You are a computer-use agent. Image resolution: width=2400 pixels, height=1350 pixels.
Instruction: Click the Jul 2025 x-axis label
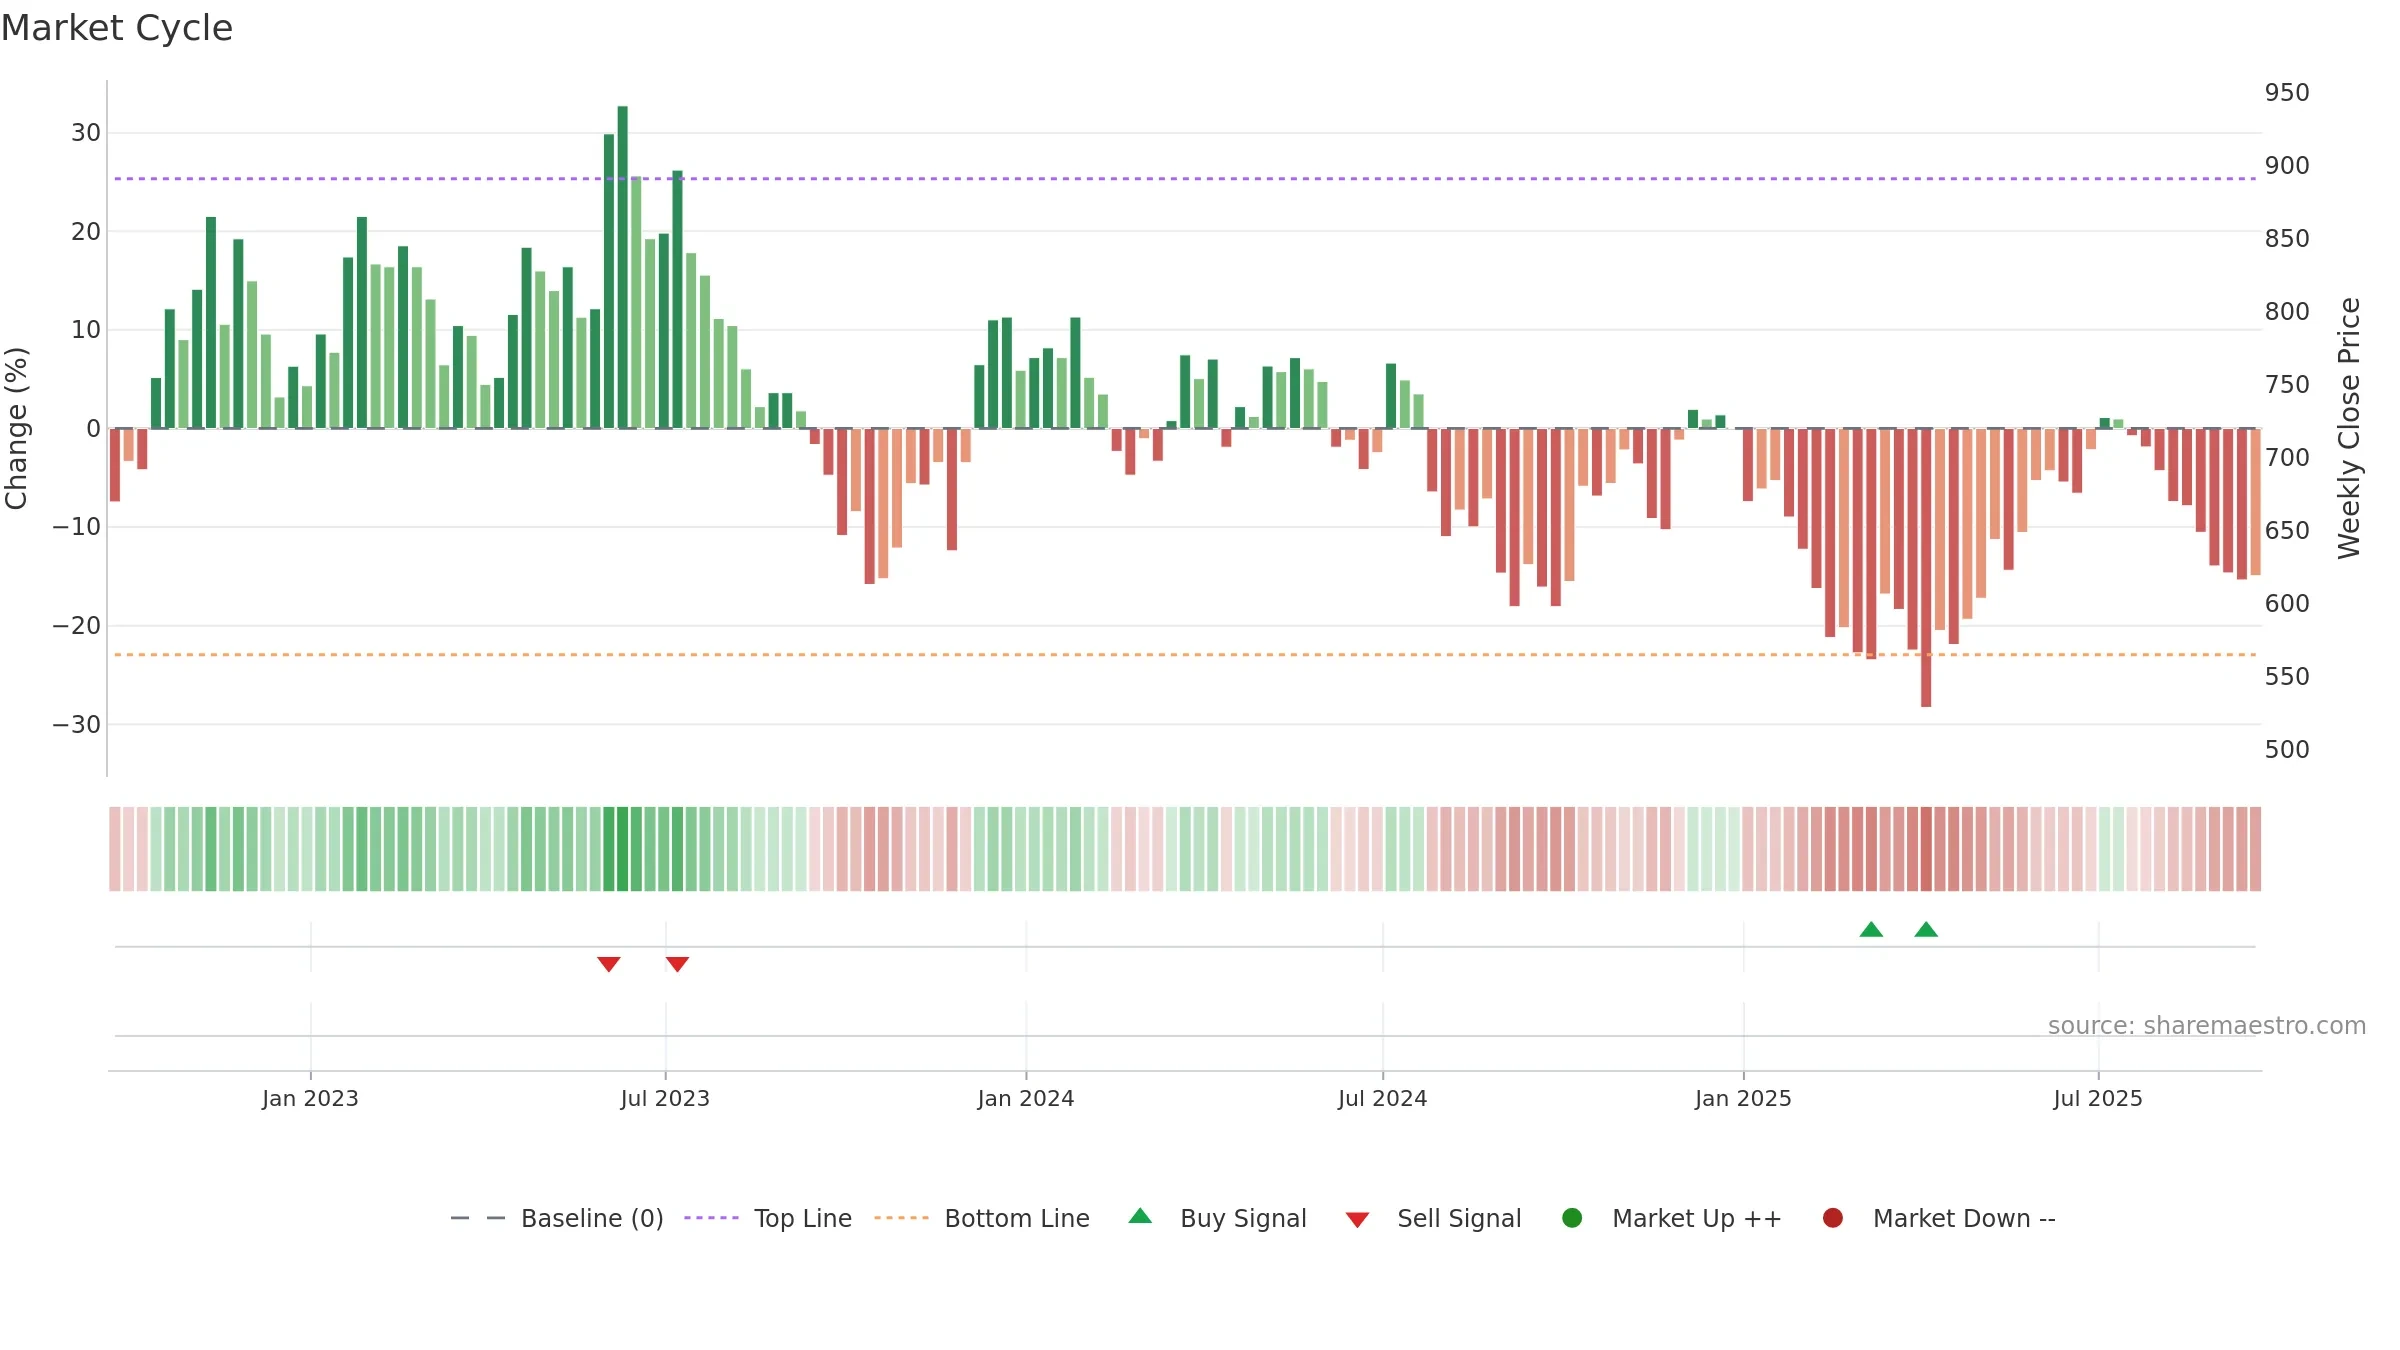pyautogui.click(x=2098, y=1098)
